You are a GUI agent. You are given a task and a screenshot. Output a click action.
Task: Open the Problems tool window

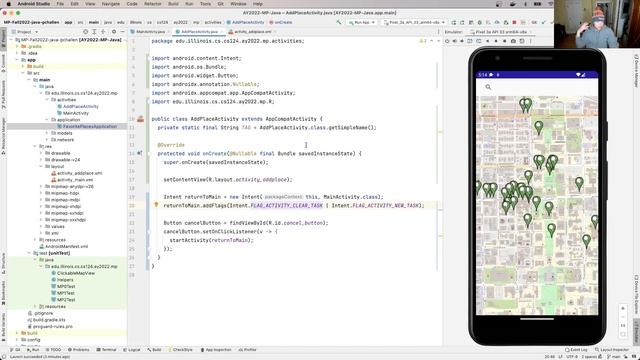(78, 350)
